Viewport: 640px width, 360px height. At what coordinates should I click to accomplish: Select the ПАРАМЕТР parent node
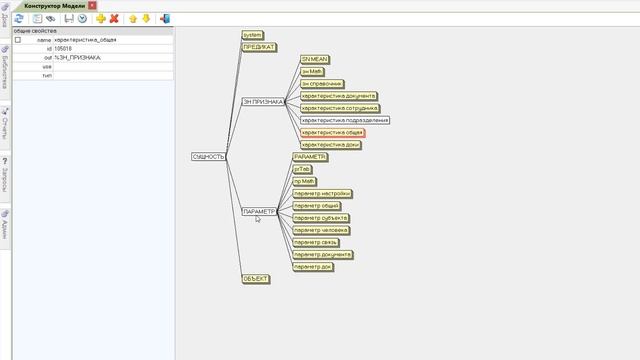pos(259,211)
